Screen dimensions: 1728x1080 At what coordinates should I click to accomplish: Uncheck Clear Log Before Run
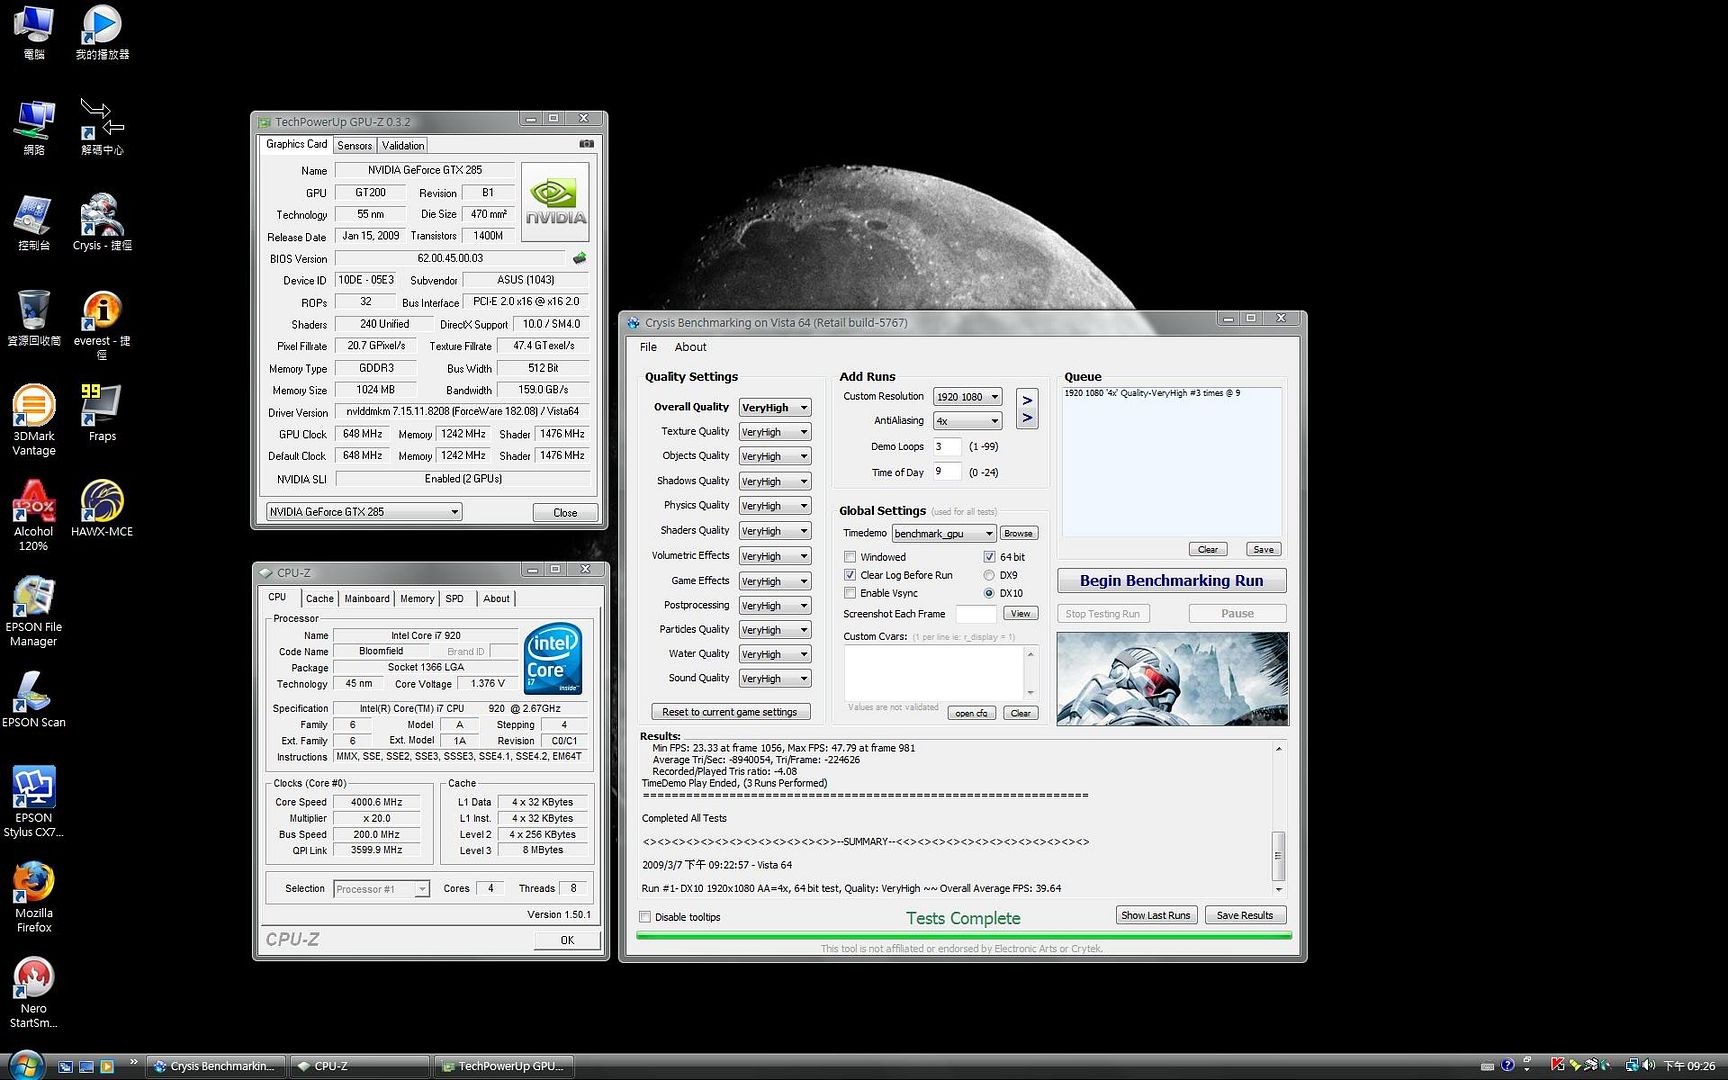click(x=850, y=575)
